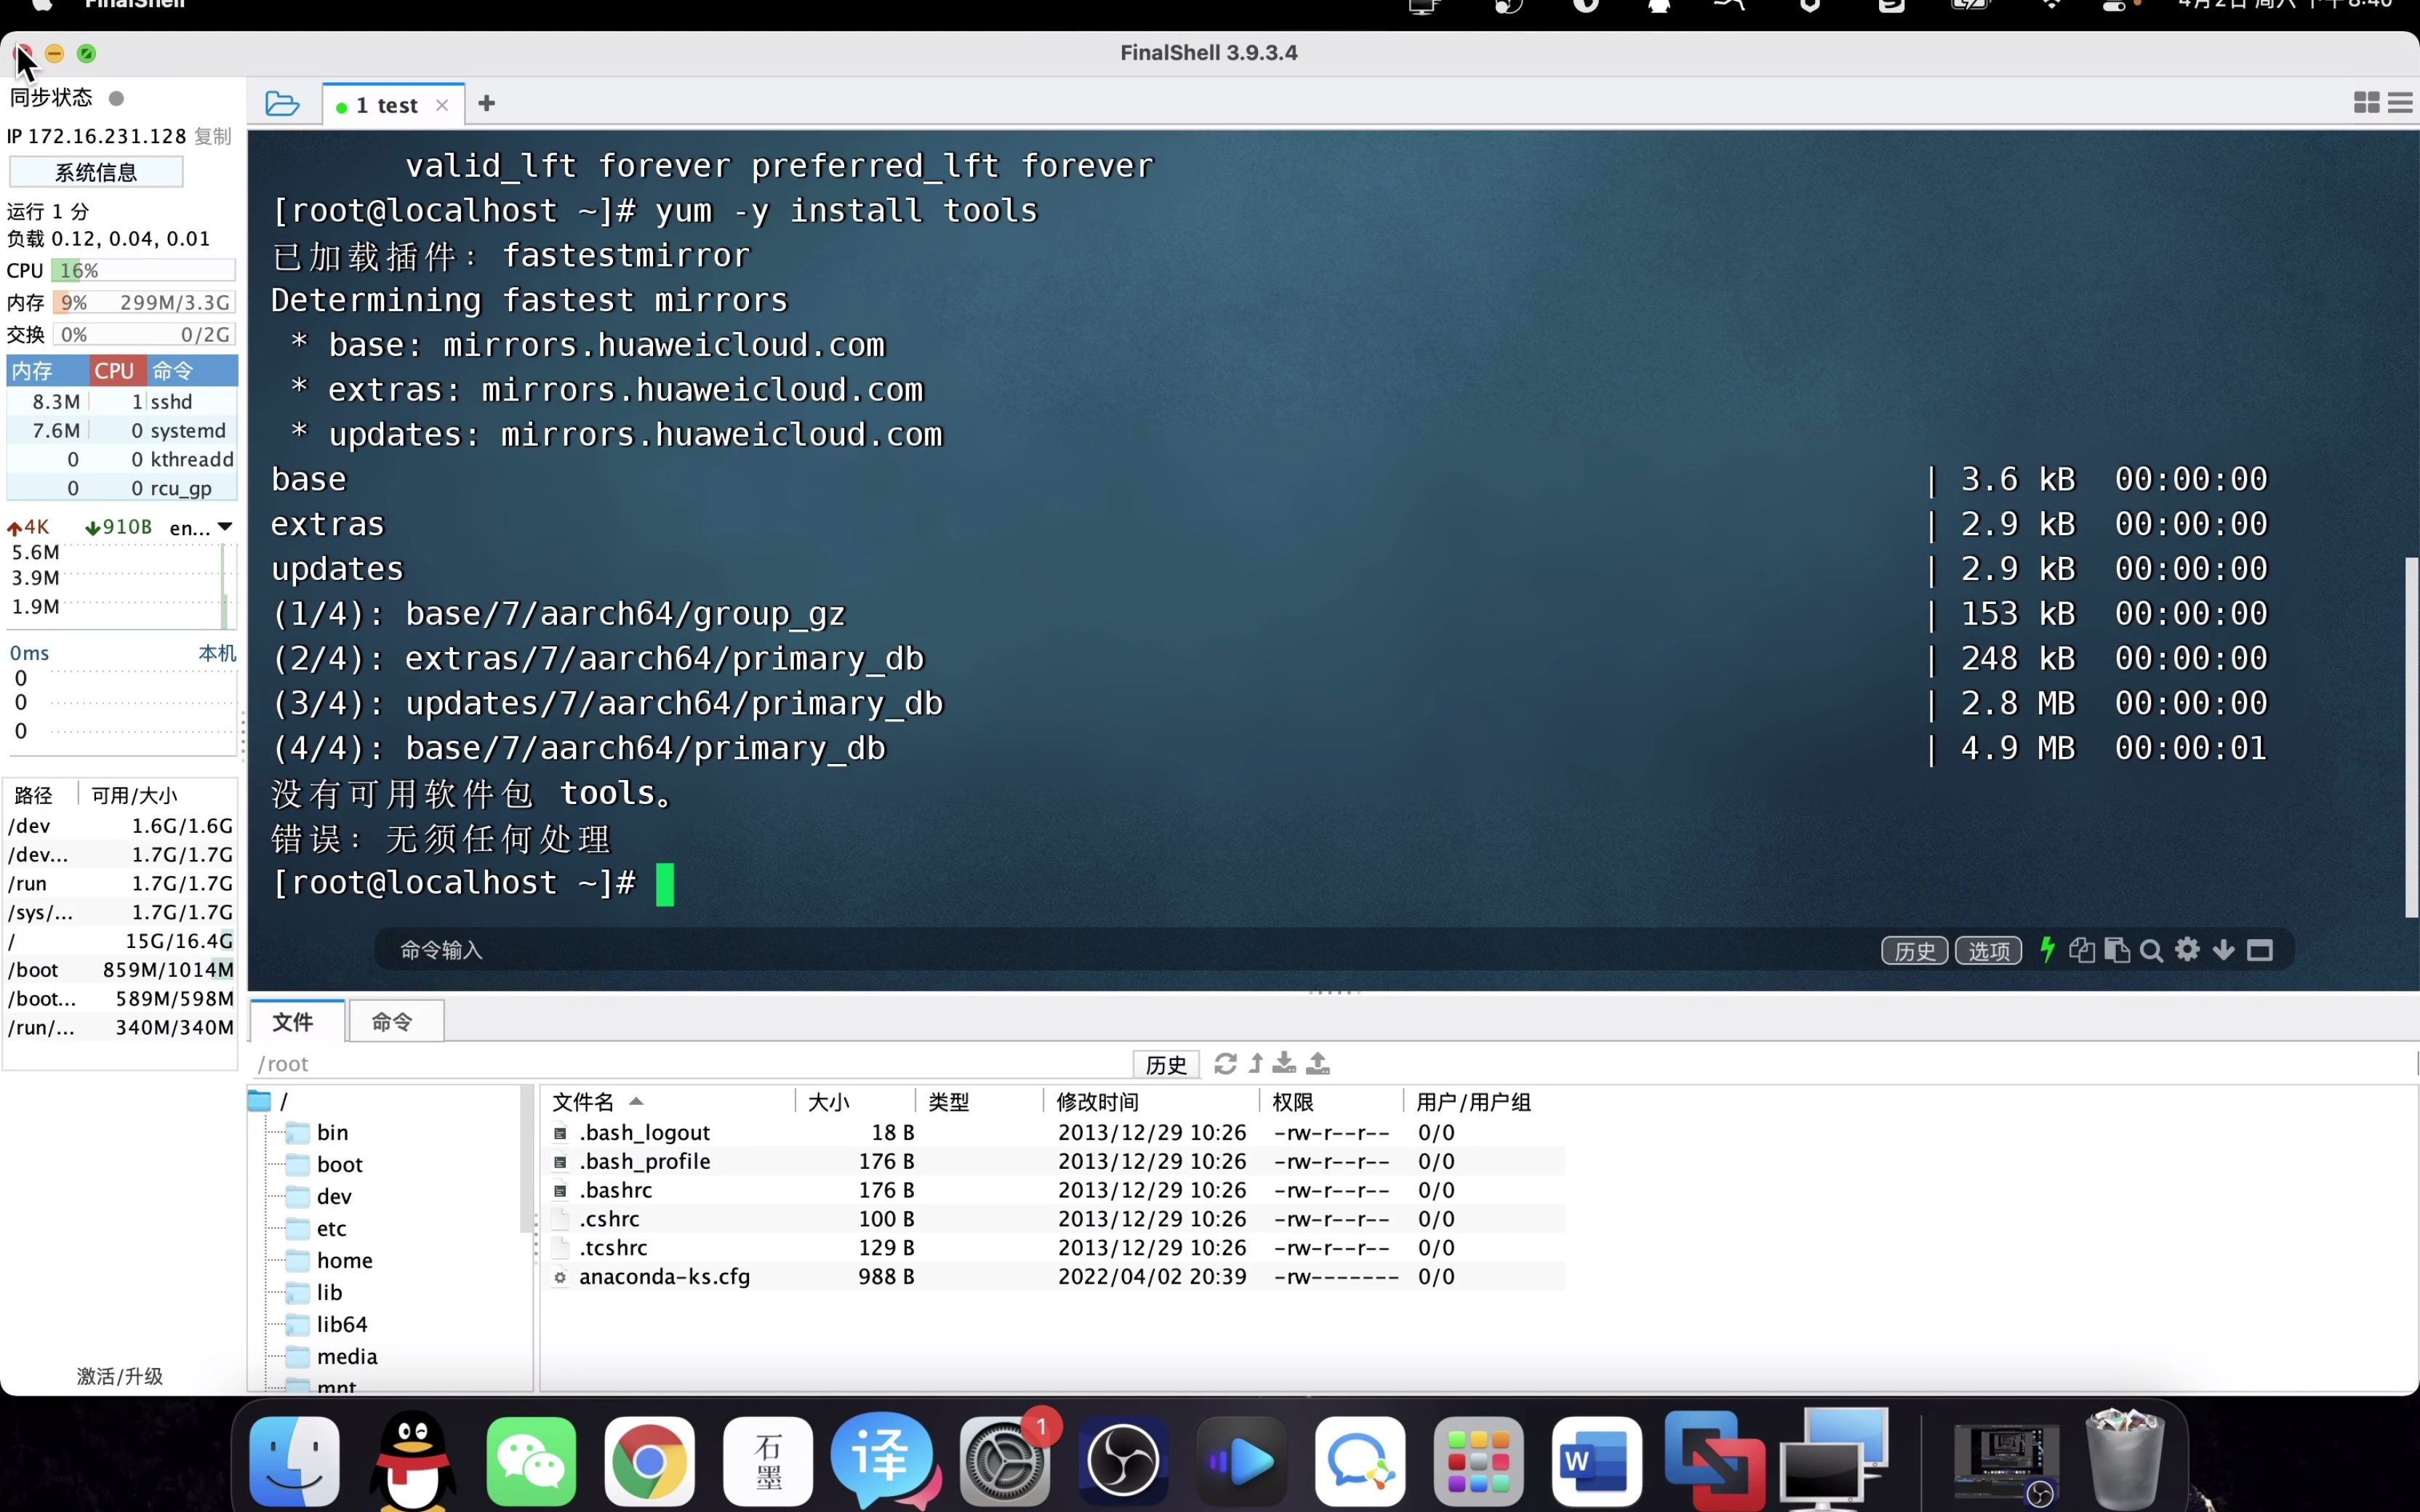The height and width of the screenshot is (1512, 2420).
Task: Click the terminal copy icon
Action: [2082, 950]
